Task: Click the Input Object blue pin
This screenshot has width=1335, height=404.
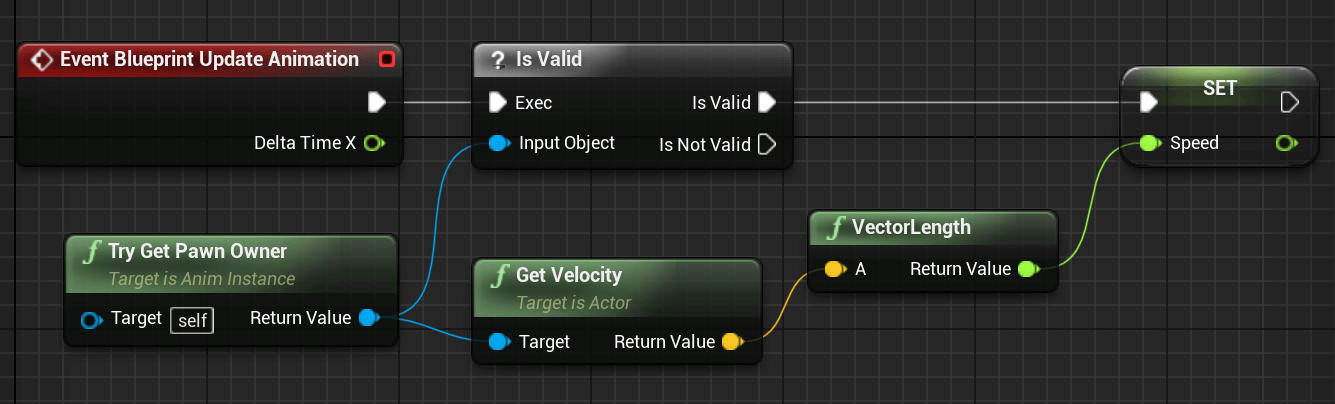Action: (499, 143)
